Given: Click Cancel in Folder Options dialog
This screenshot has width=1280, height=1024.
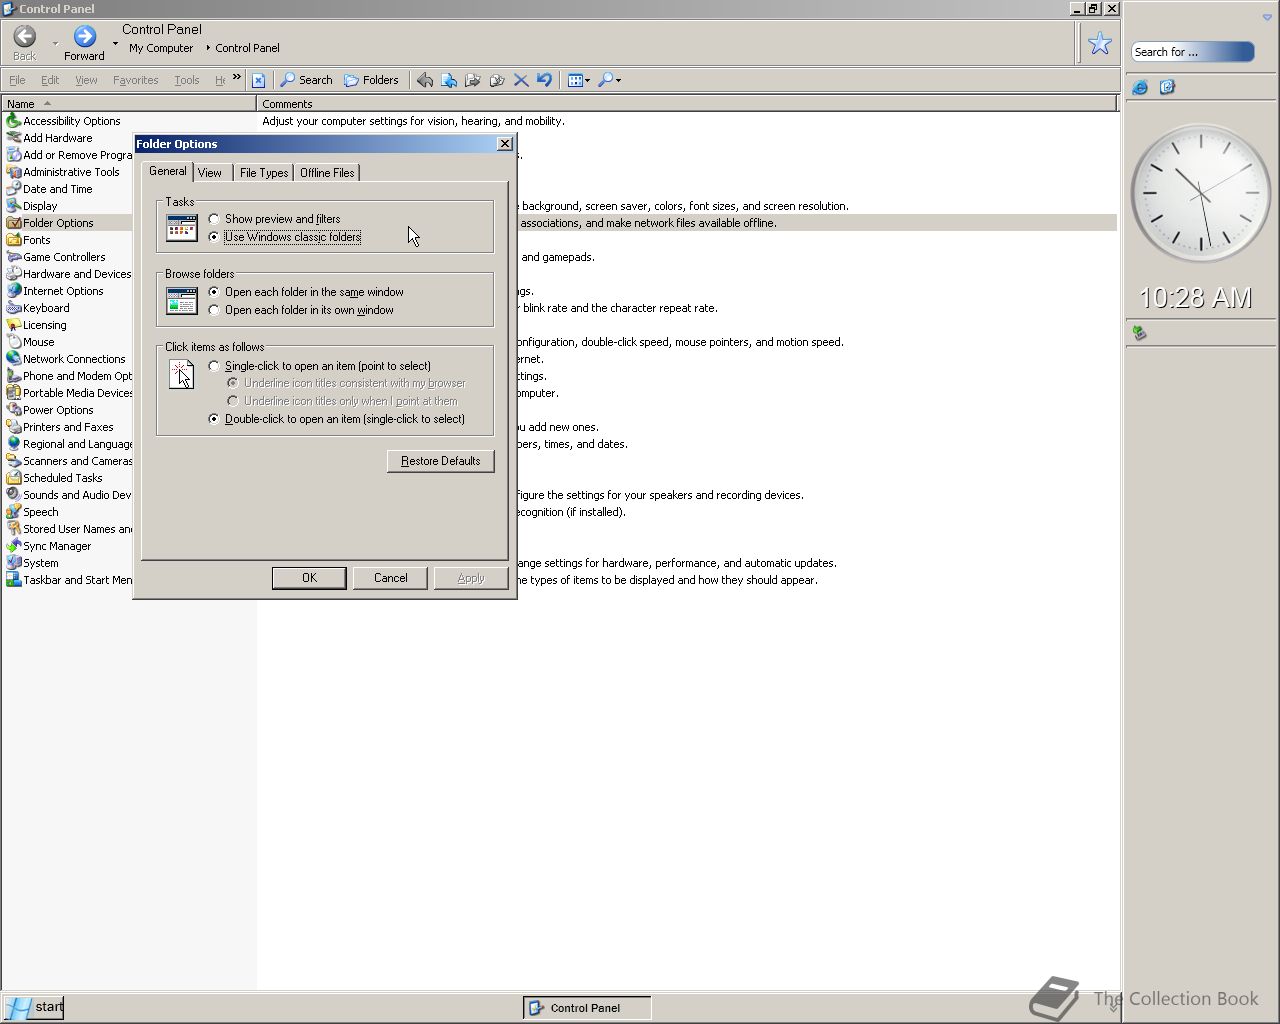Looking at the screenshot, I should point(390,578).
